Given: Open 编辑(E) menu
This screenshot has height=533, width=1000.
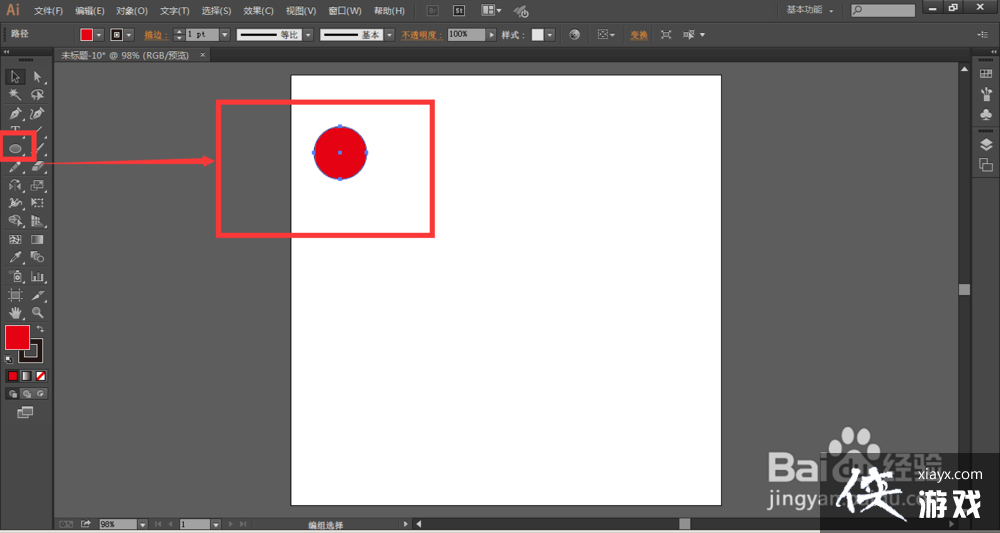Looking at the screenshot, I should [90, 11].
